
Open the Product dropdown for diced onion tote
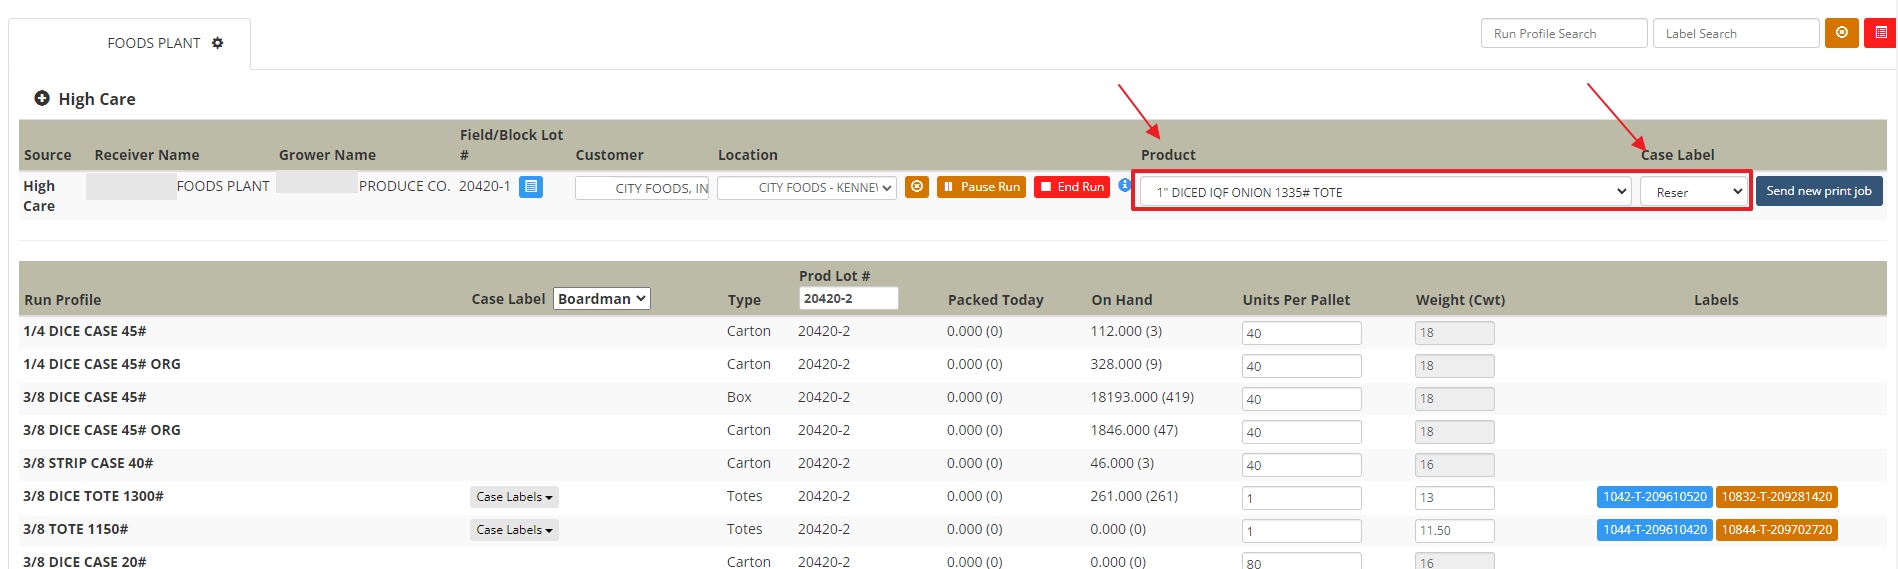tap(1385, 192)
